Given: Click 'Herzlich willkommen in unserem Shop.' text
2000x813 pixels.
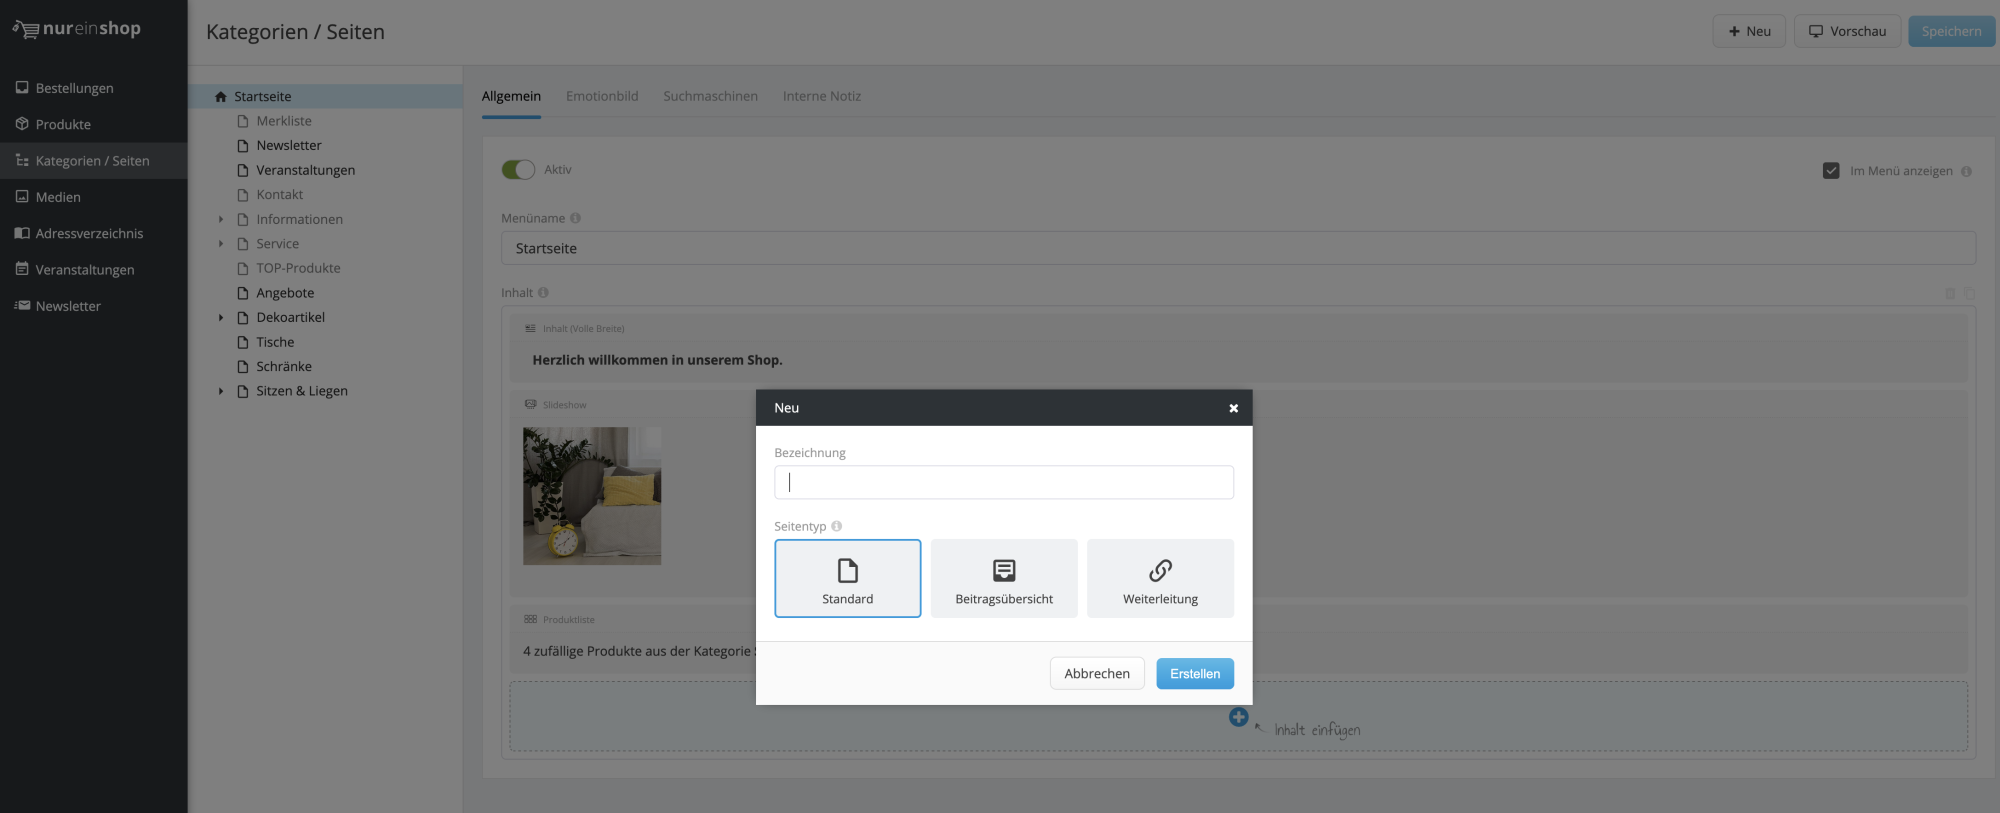Looking at the screenshot, I should [657, 360].
